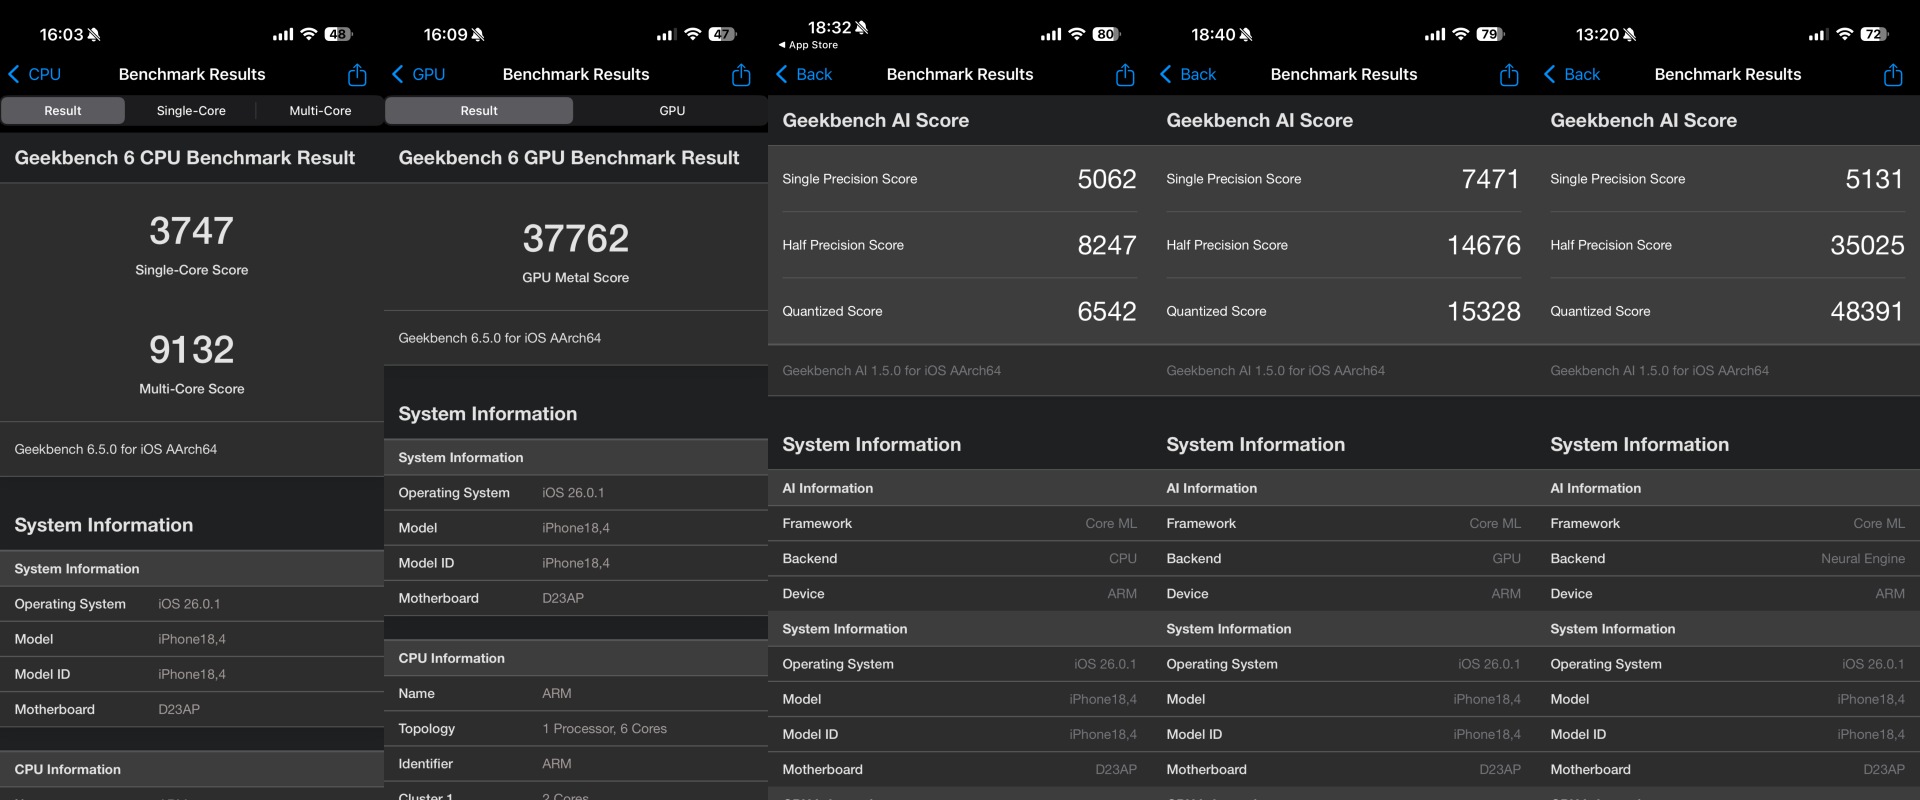Screen dimensions: 1920x800
Task: Tap the share icon on GPU benchmark screen
Action: coord(741,75)
